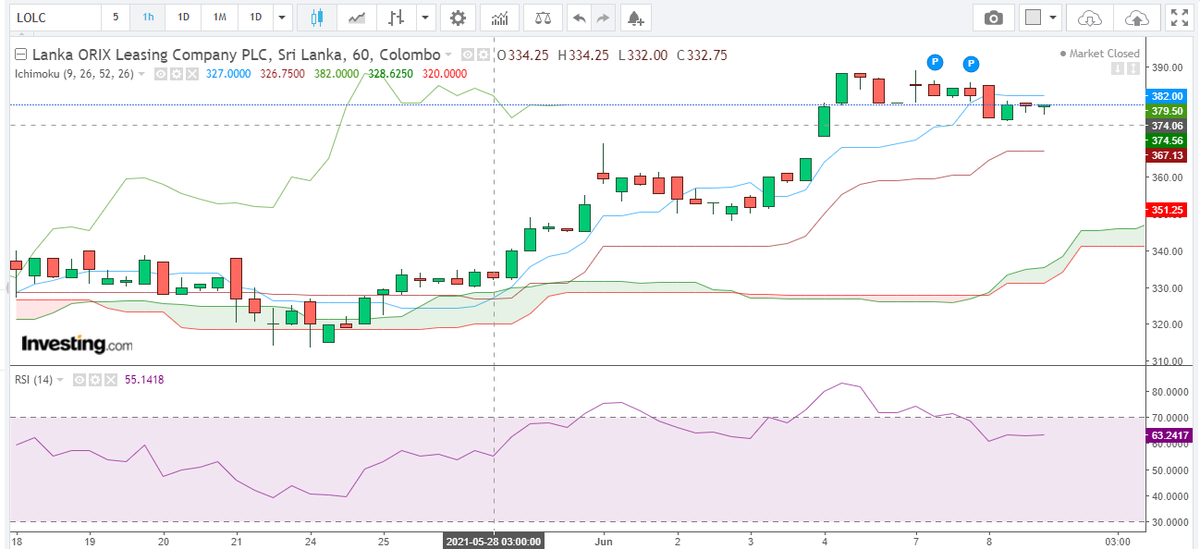Click the Ichimoku value 320.0000
1200x549 pixels.
[x=444, y=74]
